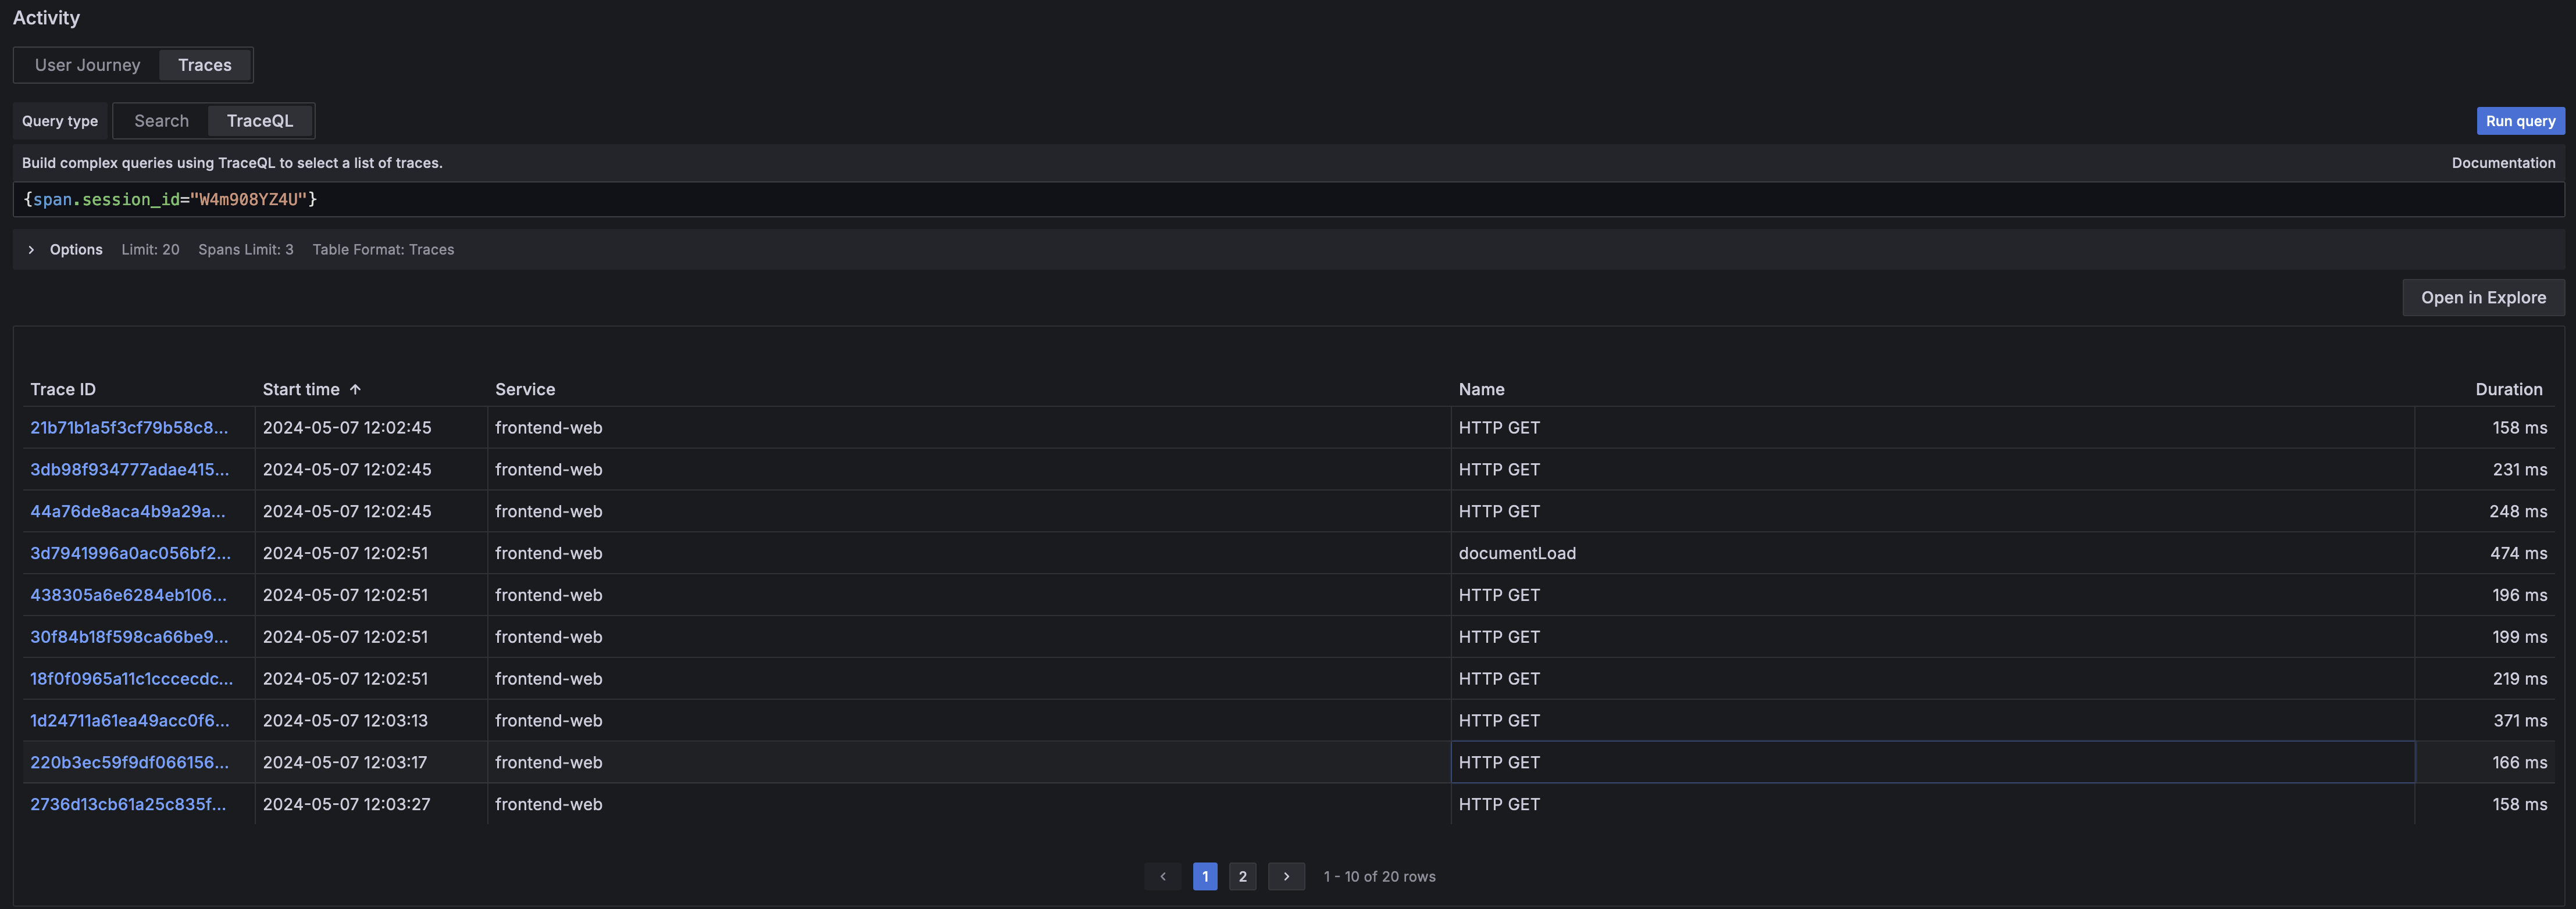Click the Start time sort arrow
This screenshot has height=909, width=2576.
(x=355, y=389)
